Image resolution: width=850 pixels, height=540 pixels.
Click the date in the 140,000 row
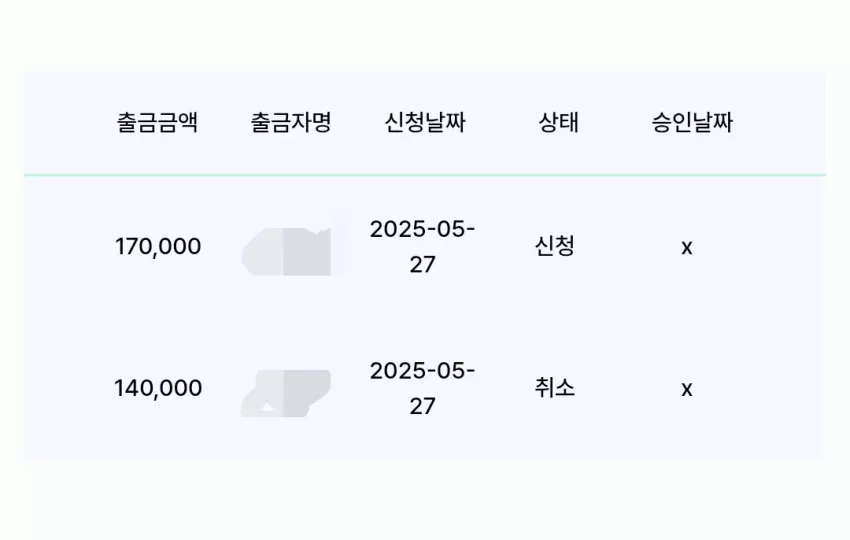point(422,388)
